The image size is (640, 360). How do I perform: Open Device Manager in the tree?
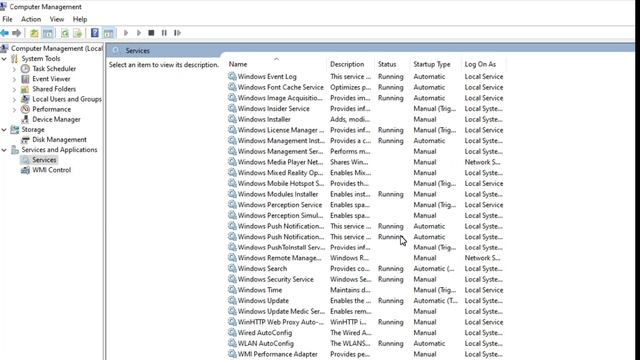pyautogui.click(x=56, y=119)
